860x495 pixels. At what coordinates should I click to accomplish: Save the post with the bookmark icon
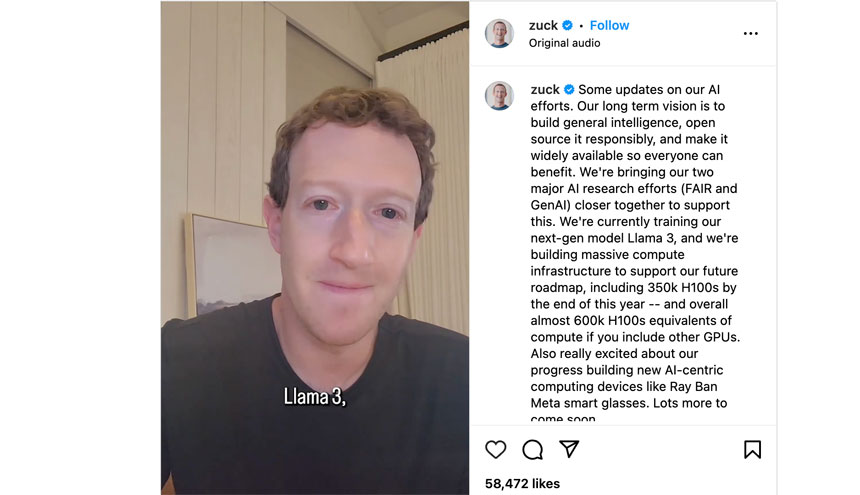tap(752, 450)
